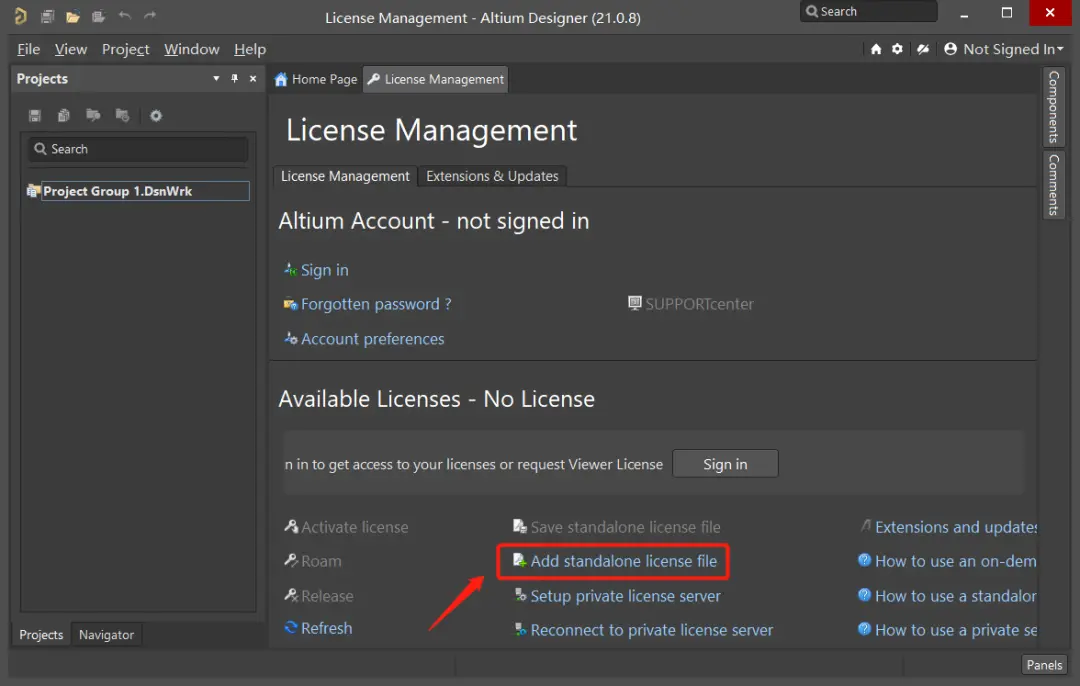Click fourth folder icon in Projects toolbar
The image size is (1080, 686).
coord(123,115)
